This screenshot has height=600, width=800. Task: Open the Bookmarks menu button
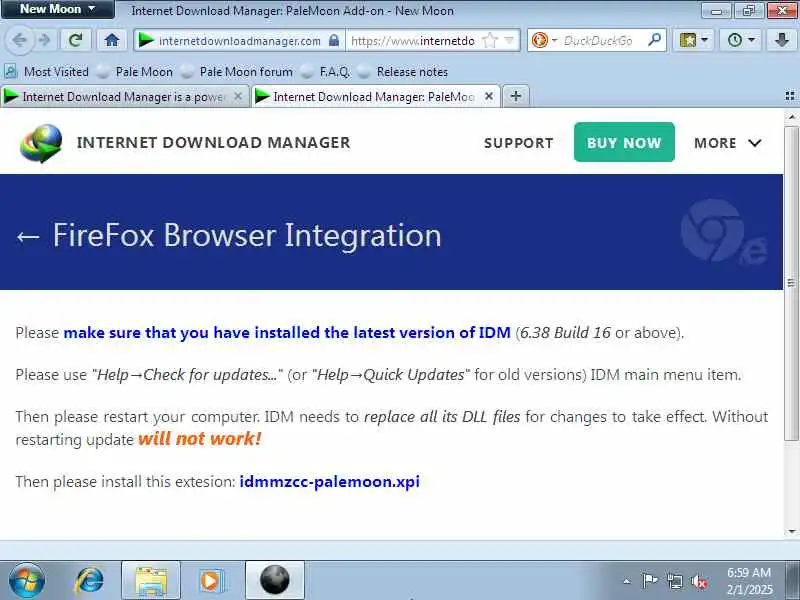[693, 40]
